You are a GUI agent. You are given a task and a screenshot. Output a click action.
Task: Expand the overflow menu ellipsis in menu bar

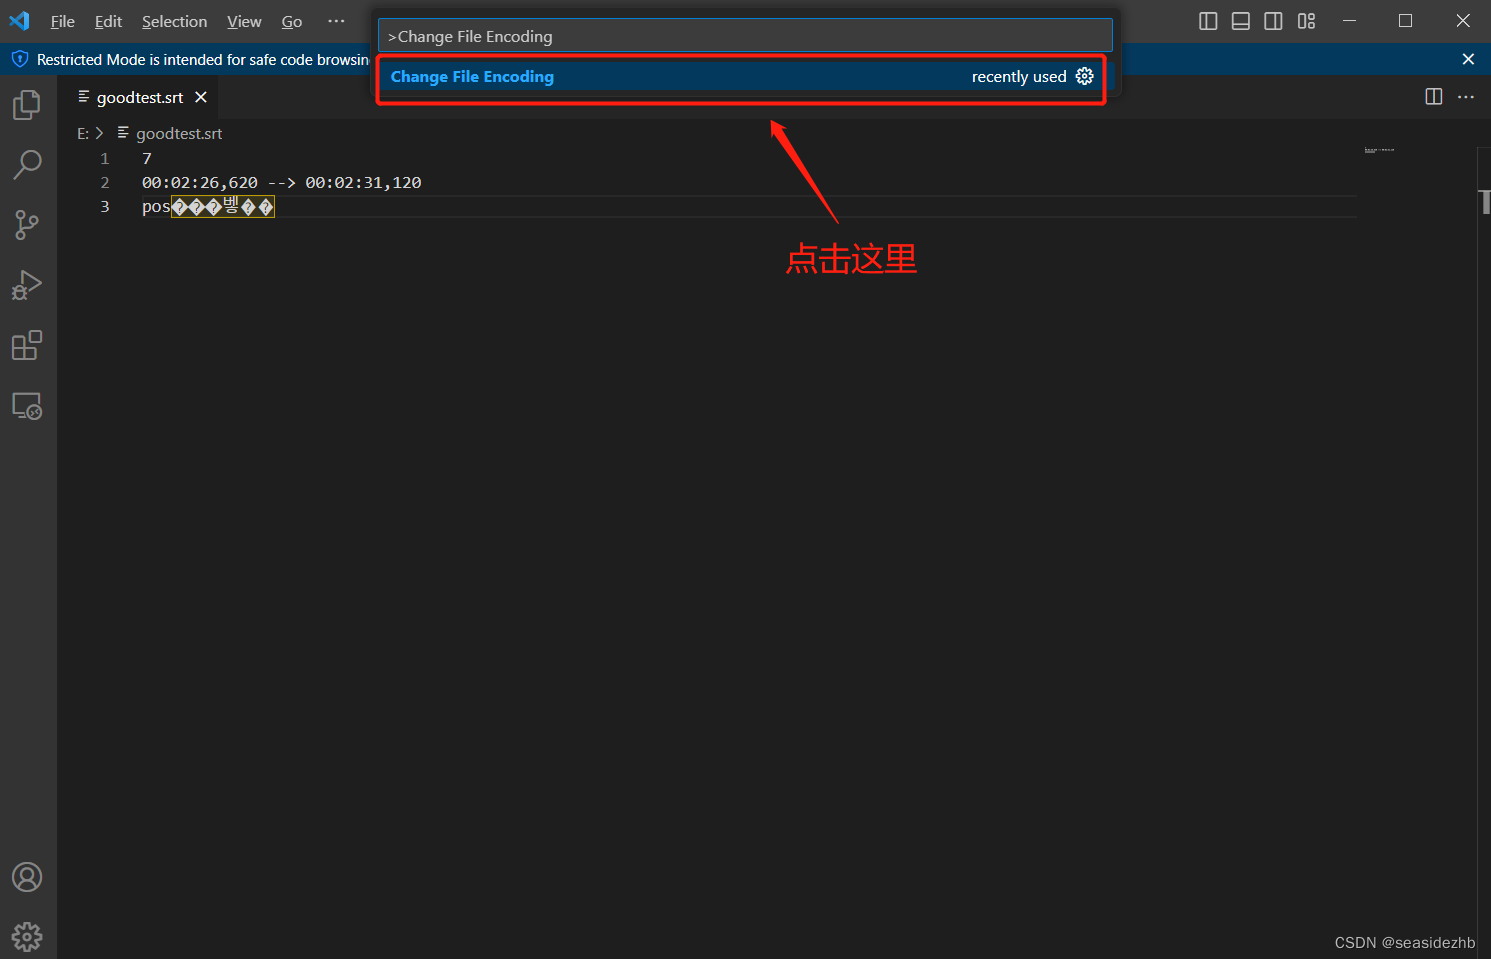coord(336,21)
